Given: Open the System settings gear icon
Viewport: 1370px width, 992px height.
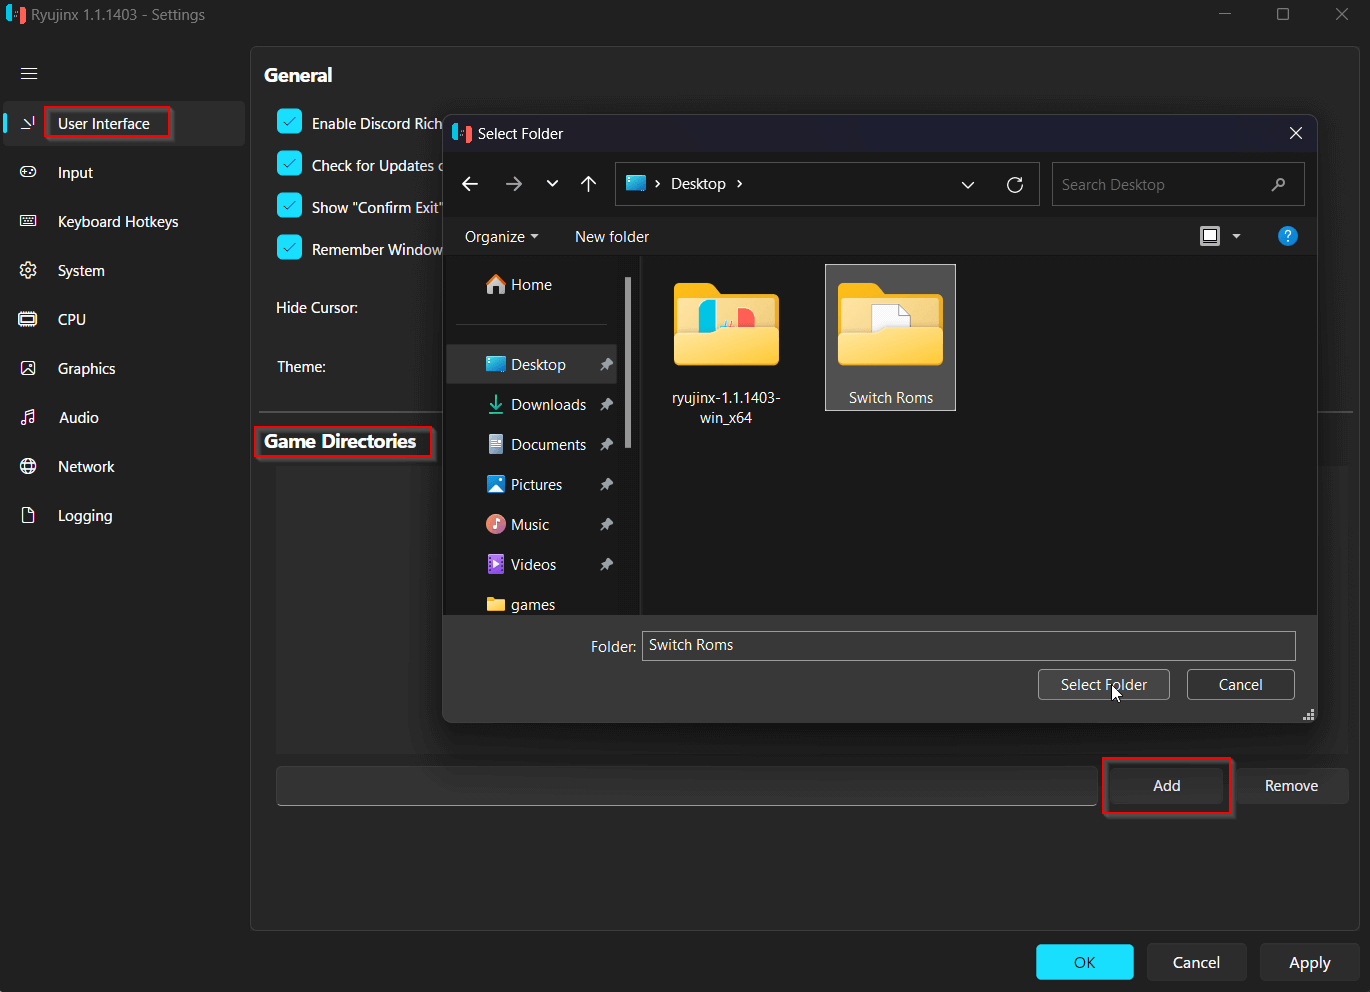Looking at the screenshot, I should tap(28, 270).
